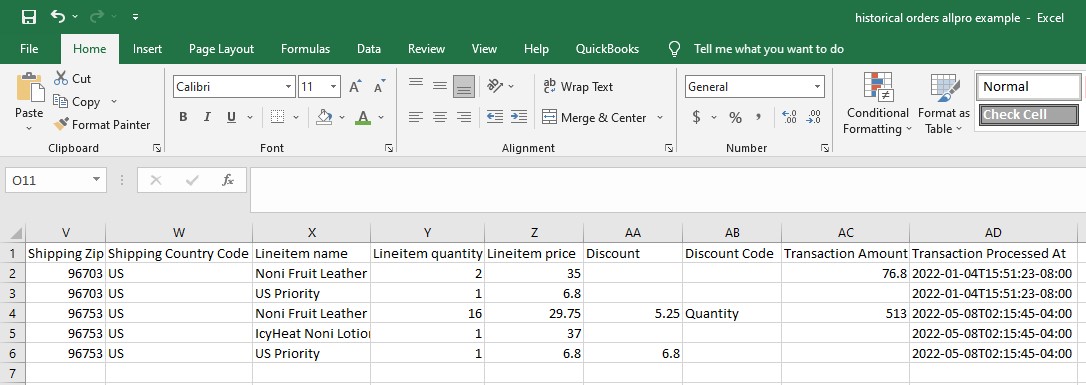Click the Undo arrow icon
The image size is (1086, 385).
(x=58, y=17)
